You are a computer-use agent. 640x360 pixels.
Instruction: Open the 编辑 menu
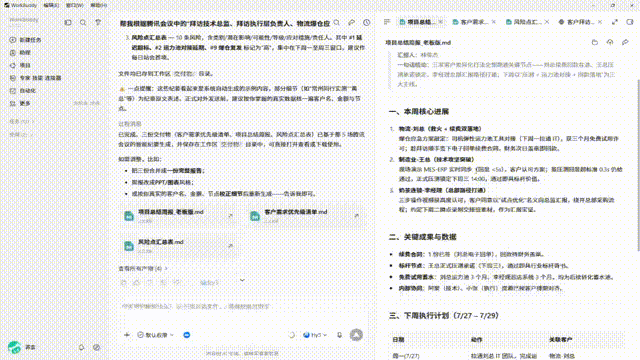click(51, 5)
